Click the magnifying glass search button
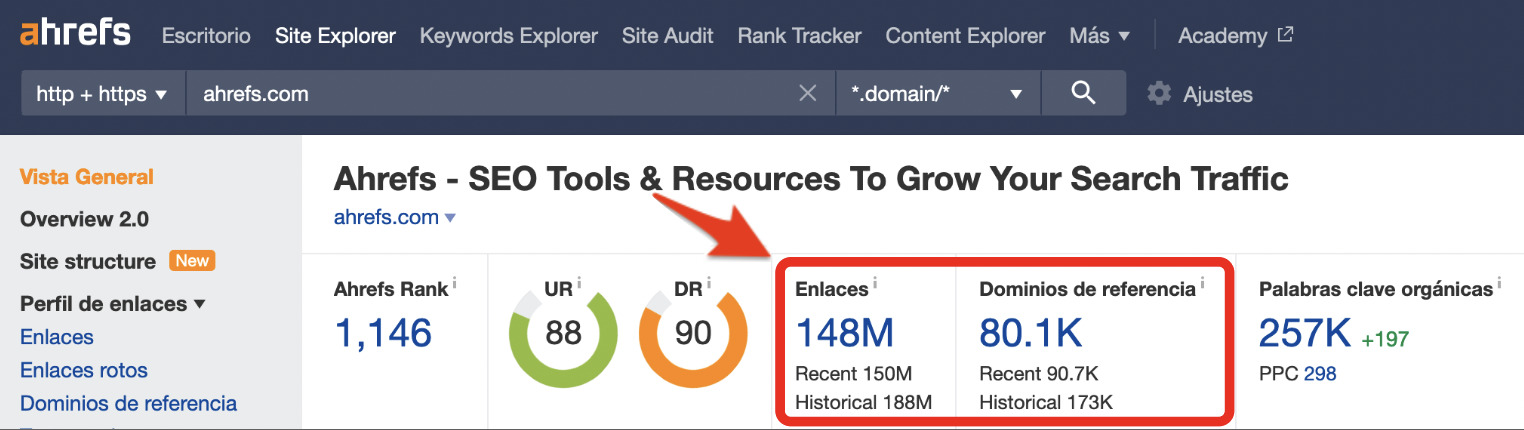The width and height of the screenshot is (1524, 430). [1083, 94]
